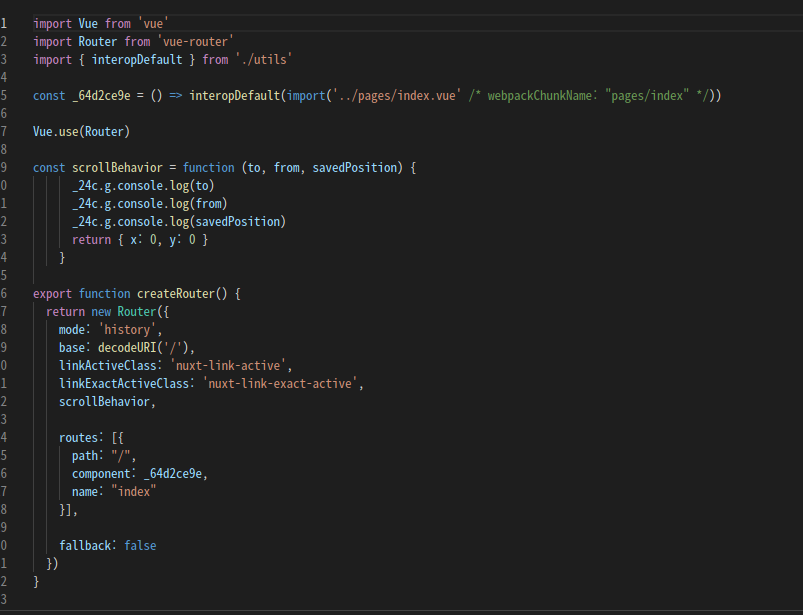Click the routes array opening bracket
803x615 pixels.
(x=118, y=437)
